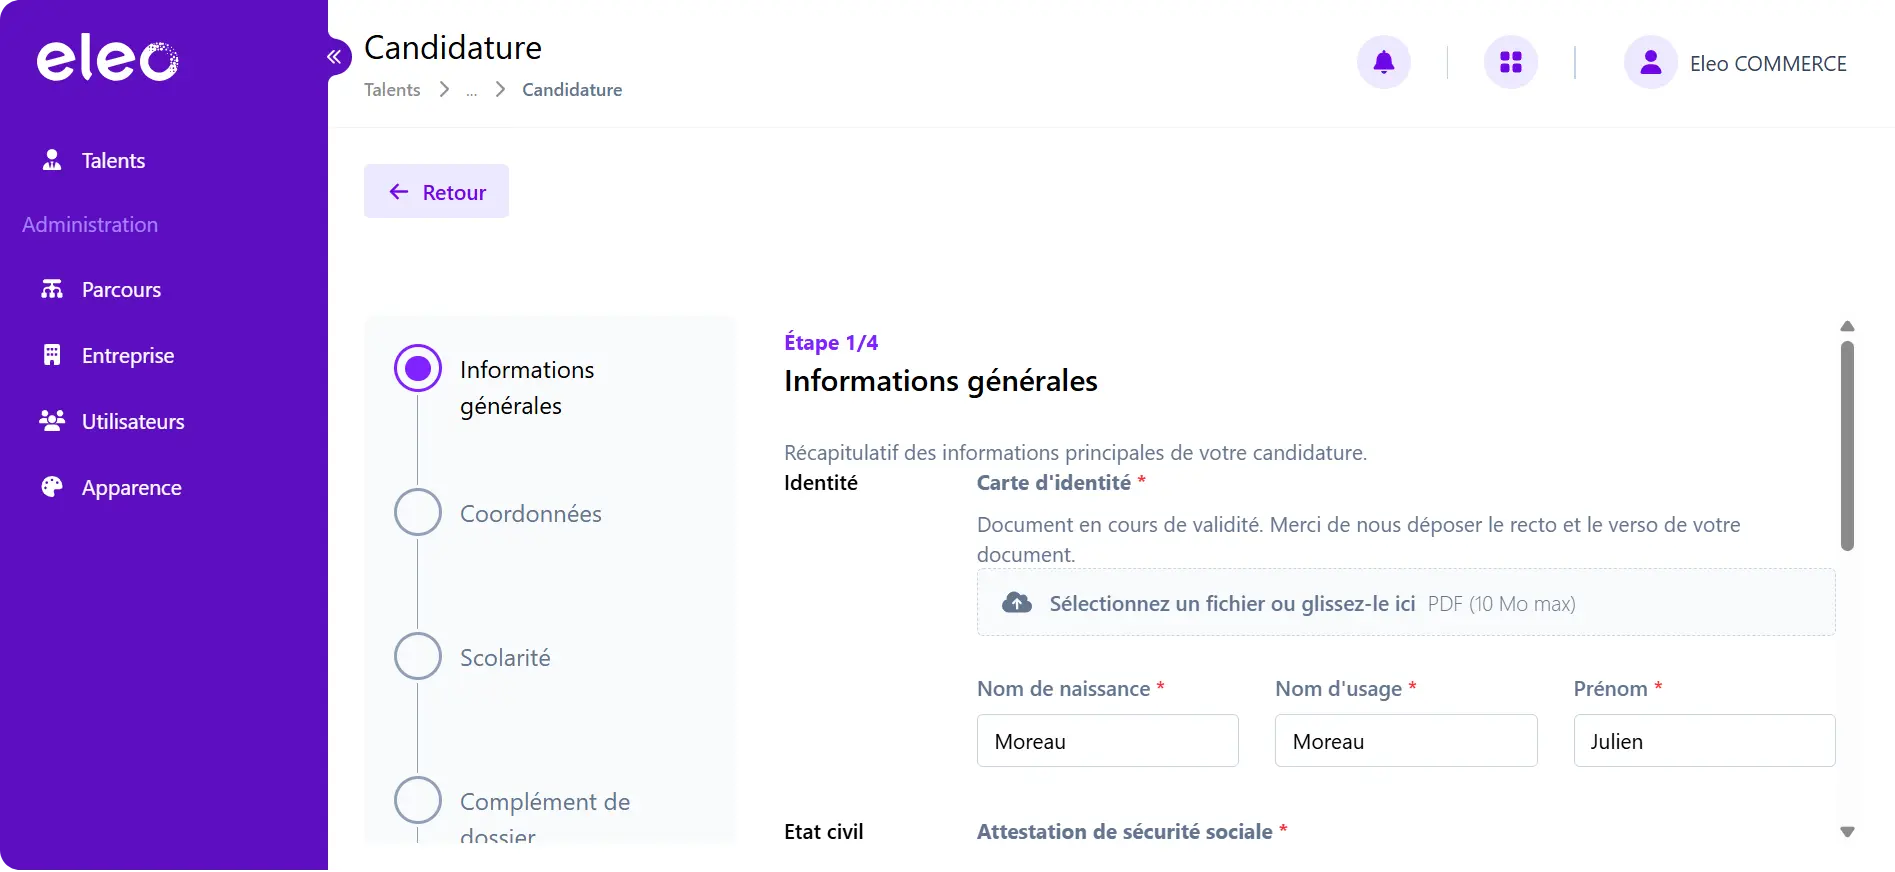The width and height of the screenshot is (1895, 872).
Task: Click the Candidature breadcrumb
Action: tap(572, 90)
